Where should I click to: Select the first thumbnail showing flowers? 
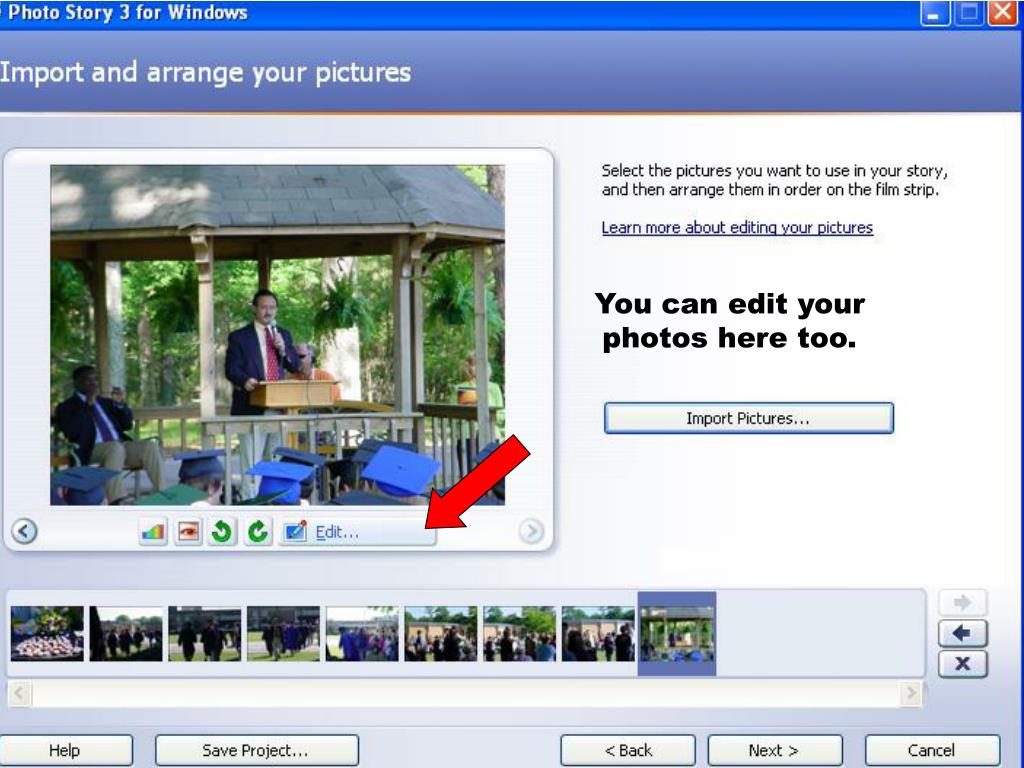point(47,633)
